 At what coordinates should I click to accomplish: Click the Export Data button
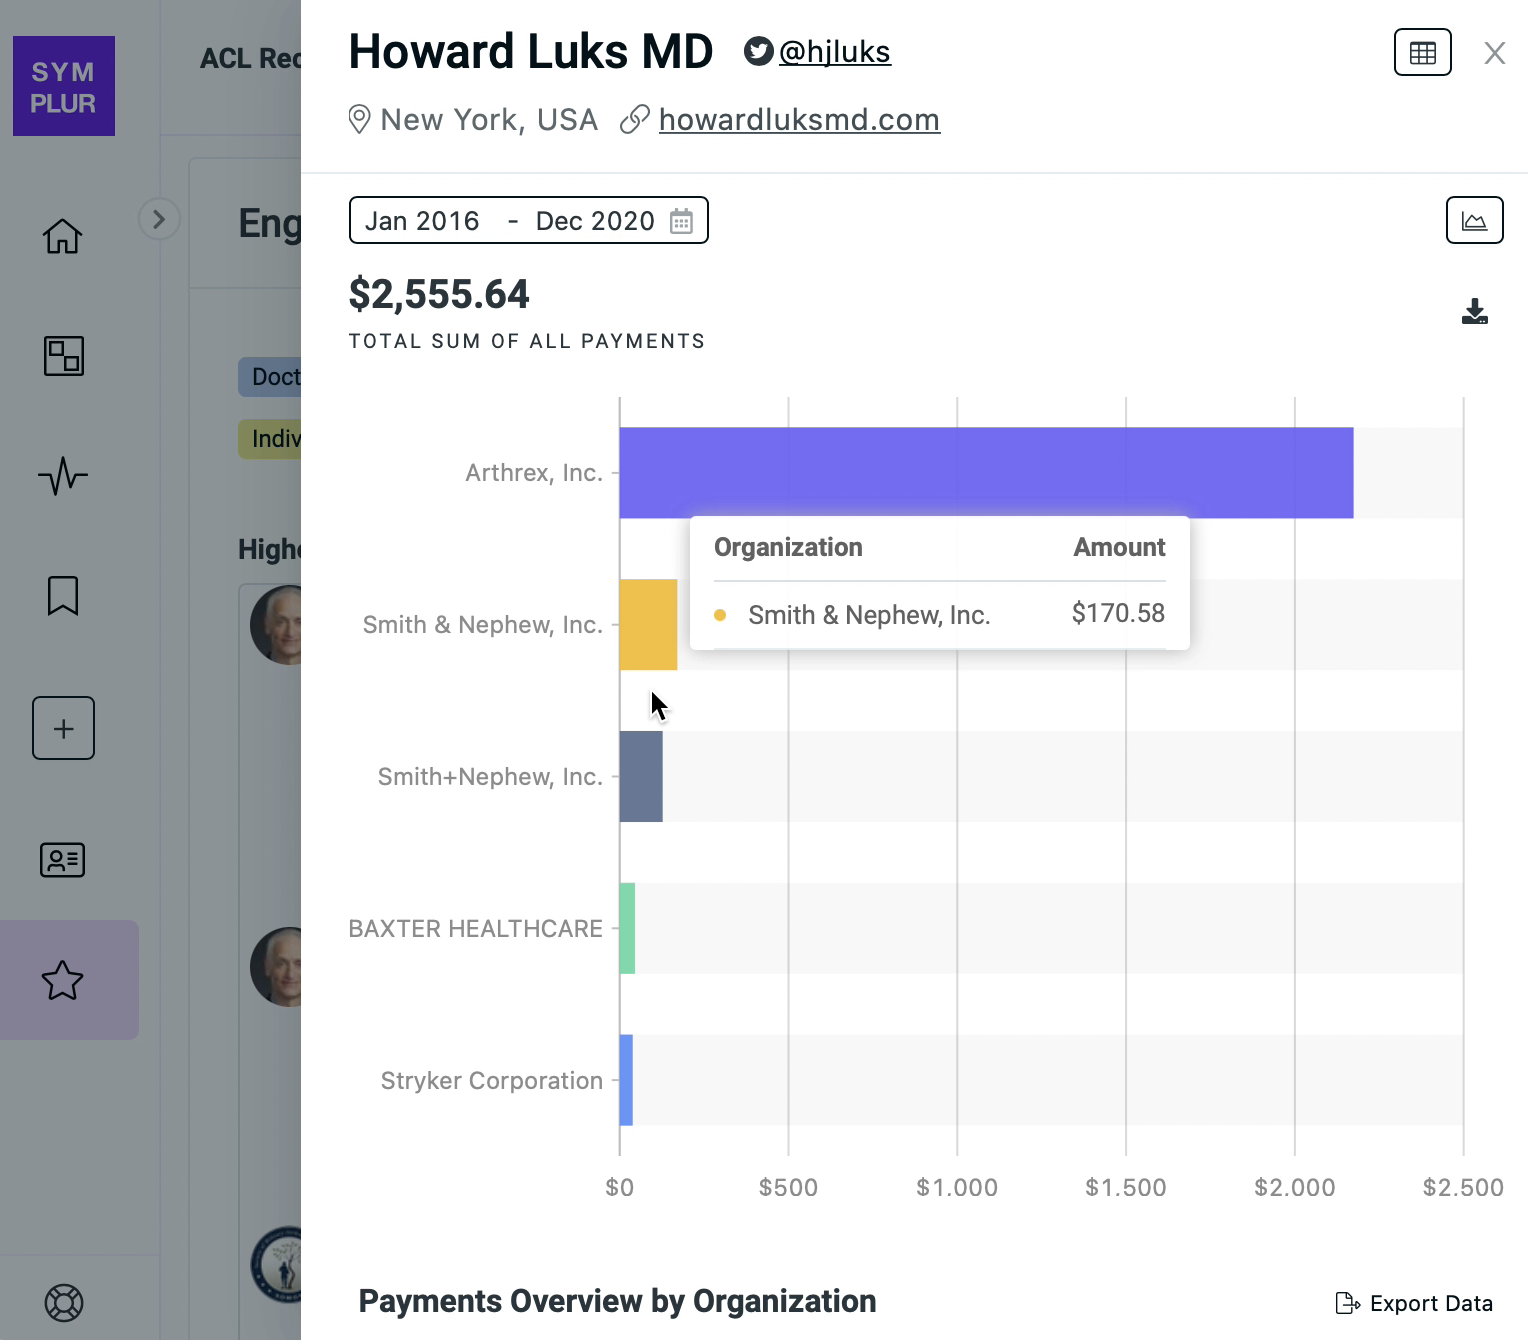click(x=1414, y=1303)
